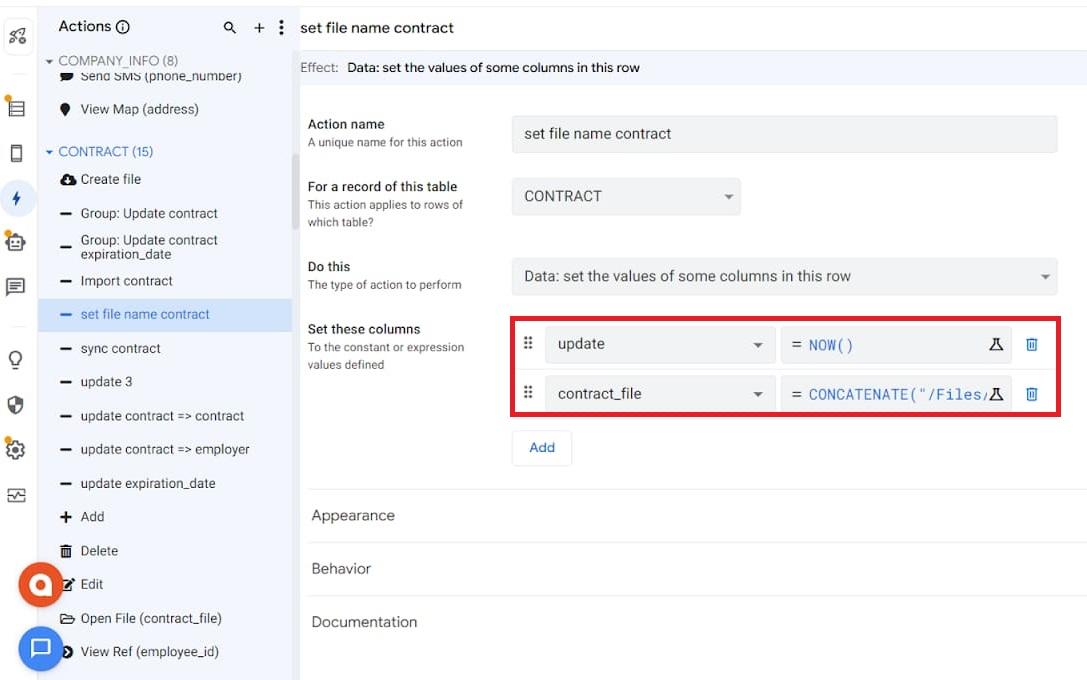Select the sync contract action
The height and width of the screenshot is (680, 1087).
coord(120,349)
